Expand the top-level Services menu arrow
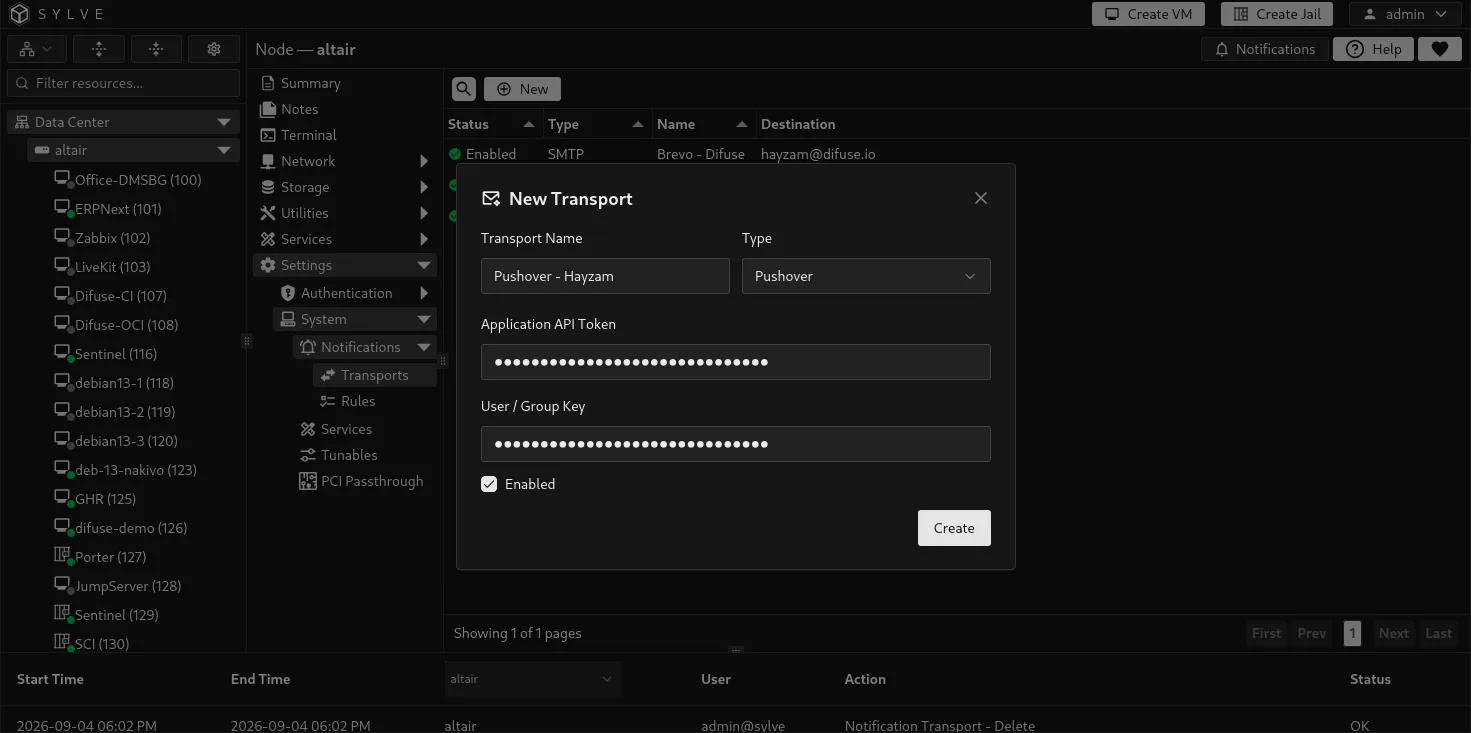This screenshot has height=733, width=1471. click(x=425, y=239)
